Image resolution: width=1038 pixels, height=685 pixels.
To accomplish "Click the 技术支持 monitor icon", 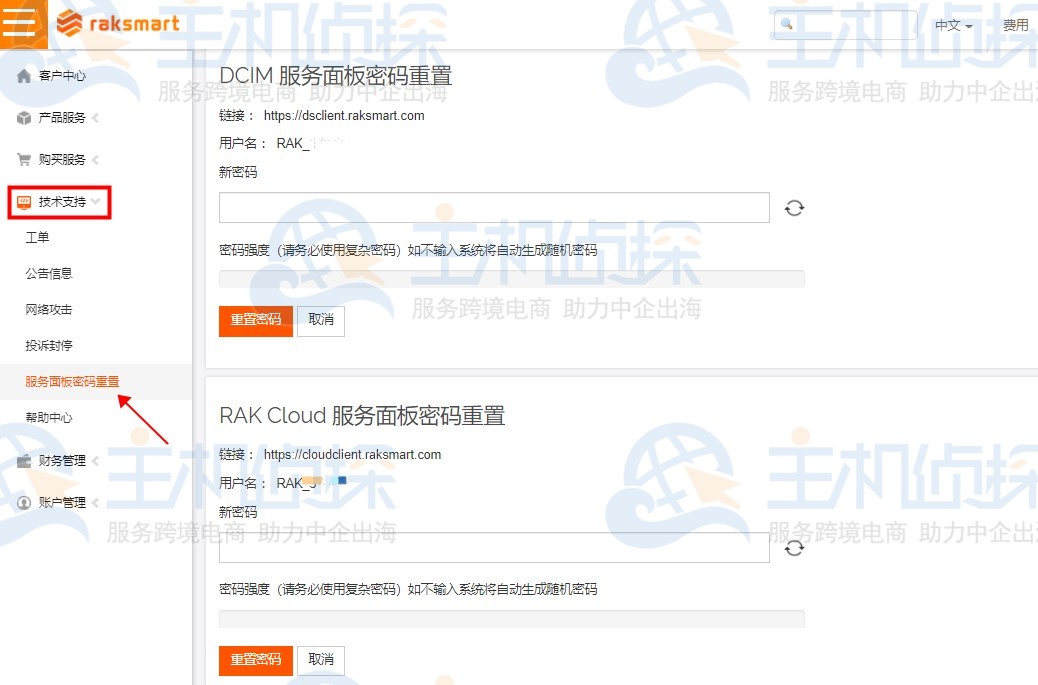I will tap(25, 201).
